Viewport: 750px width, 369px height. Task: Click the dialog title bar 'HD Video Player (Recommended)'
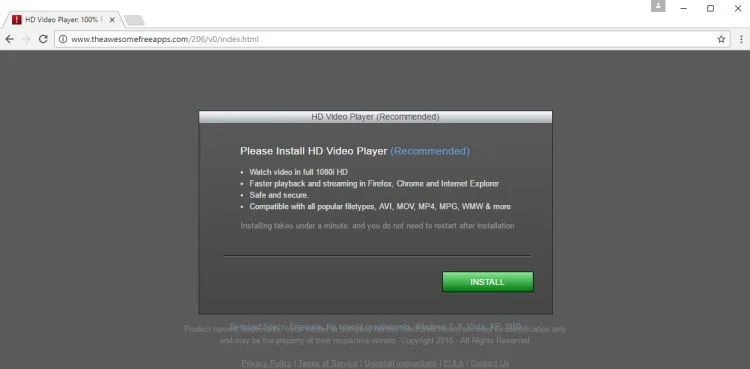coord(375,117)
